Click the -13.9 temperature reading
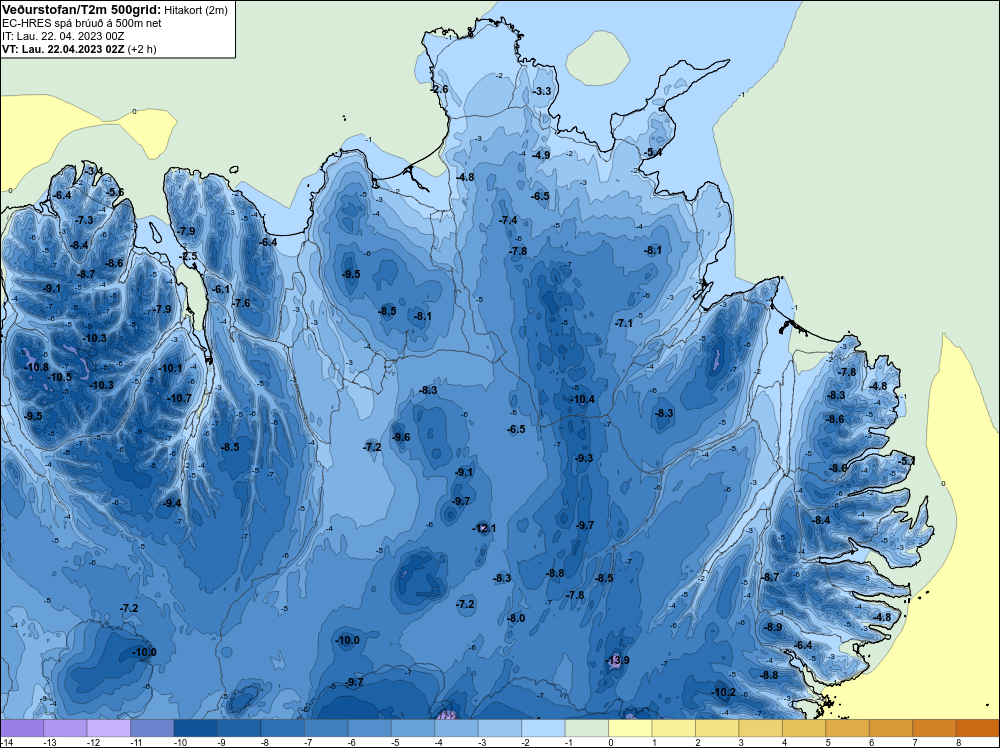This screenshot has height=748, width=1000. (617, 660)
